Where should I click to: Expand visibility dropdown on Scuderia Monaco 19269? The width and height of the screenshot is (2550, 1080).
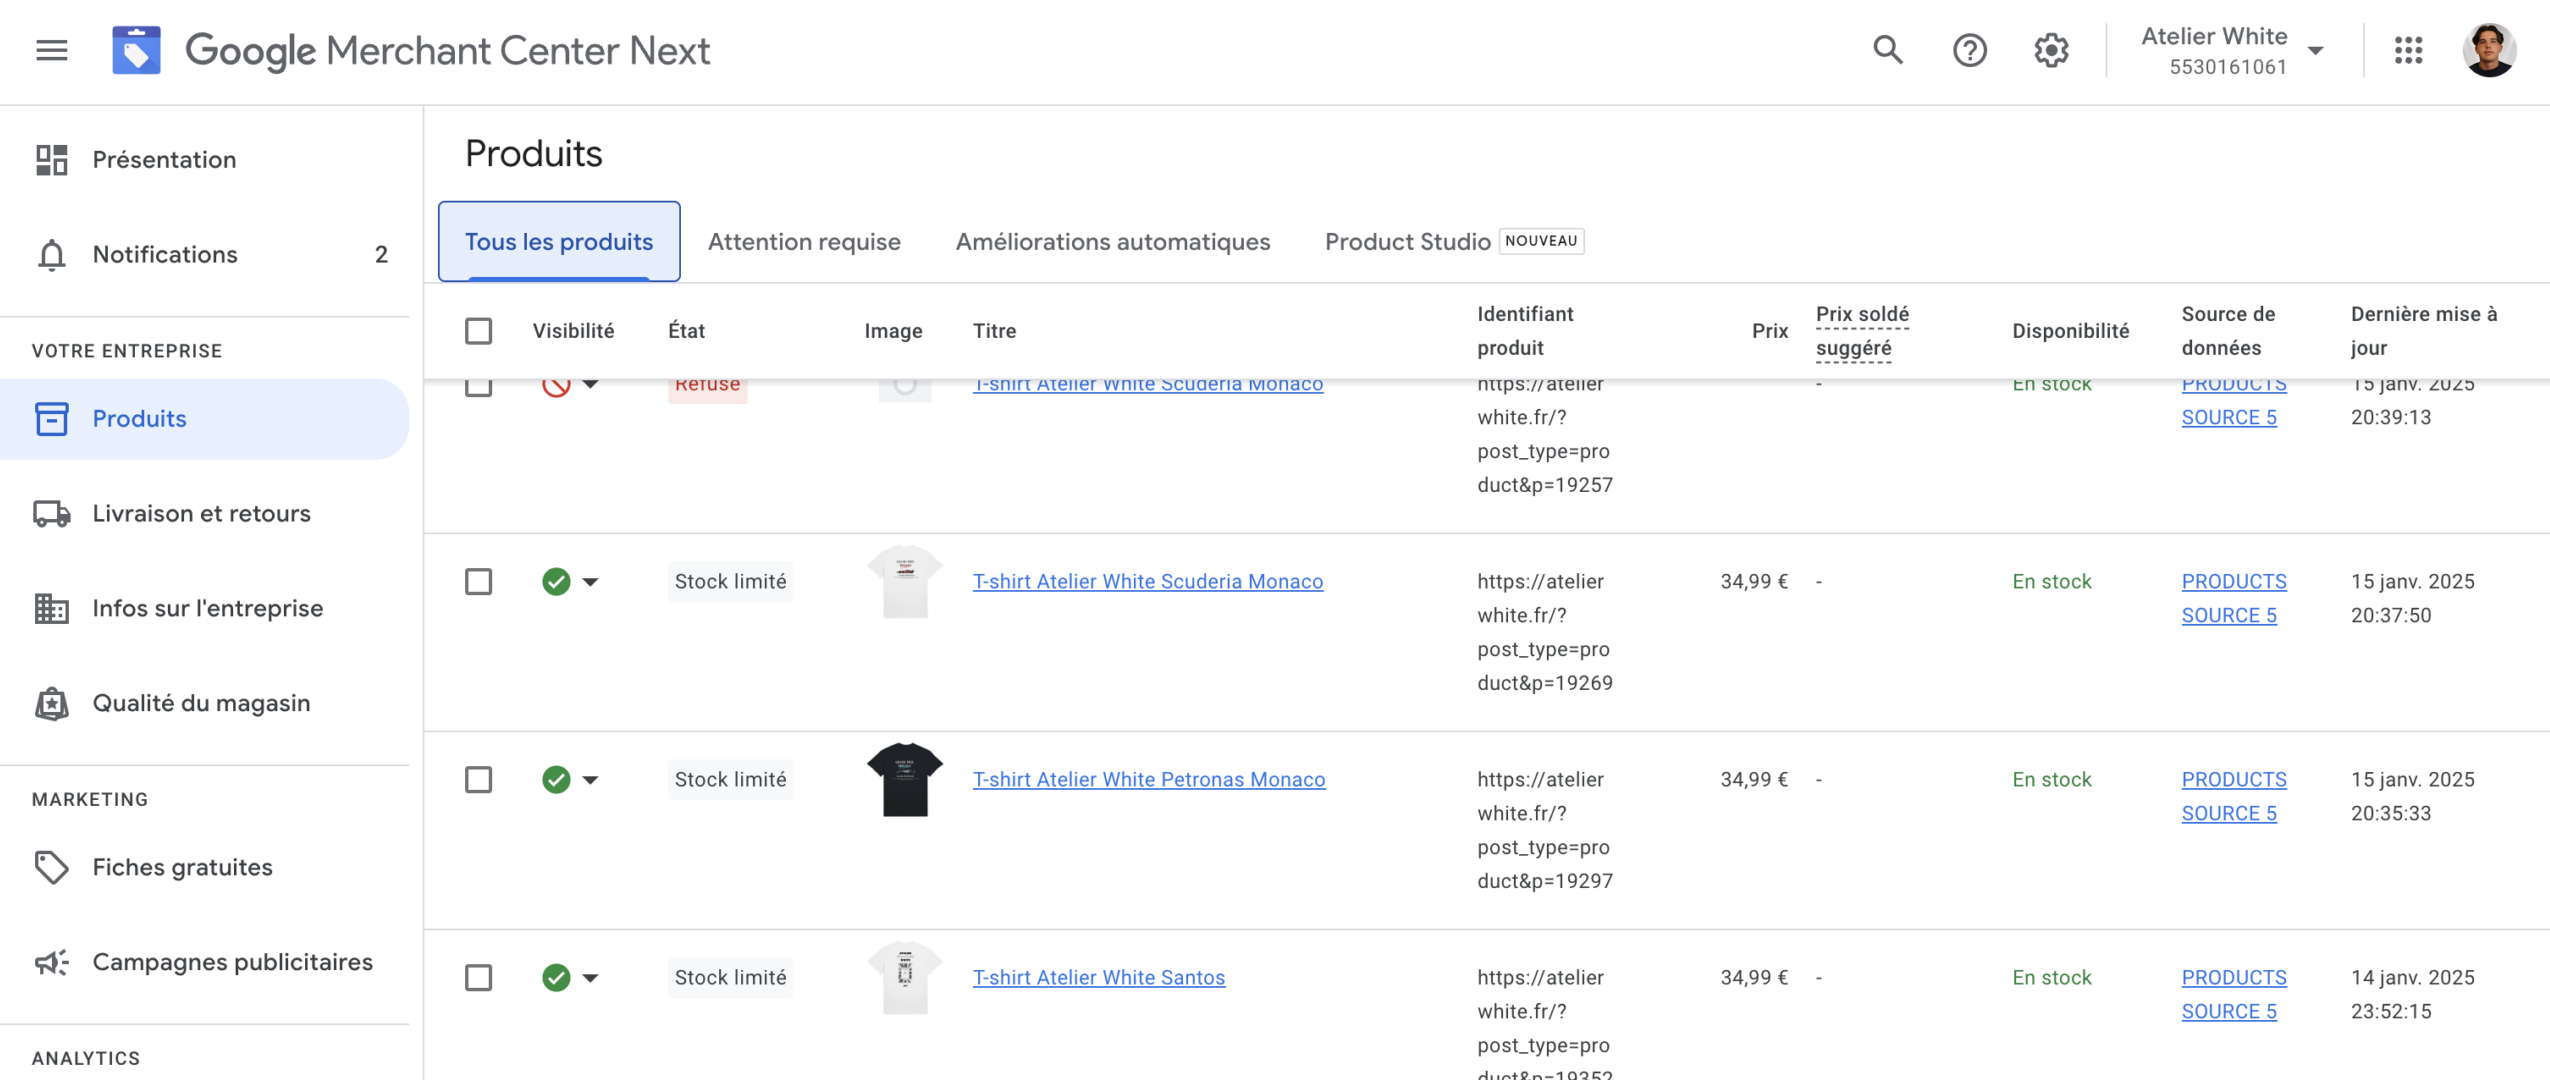590,582
